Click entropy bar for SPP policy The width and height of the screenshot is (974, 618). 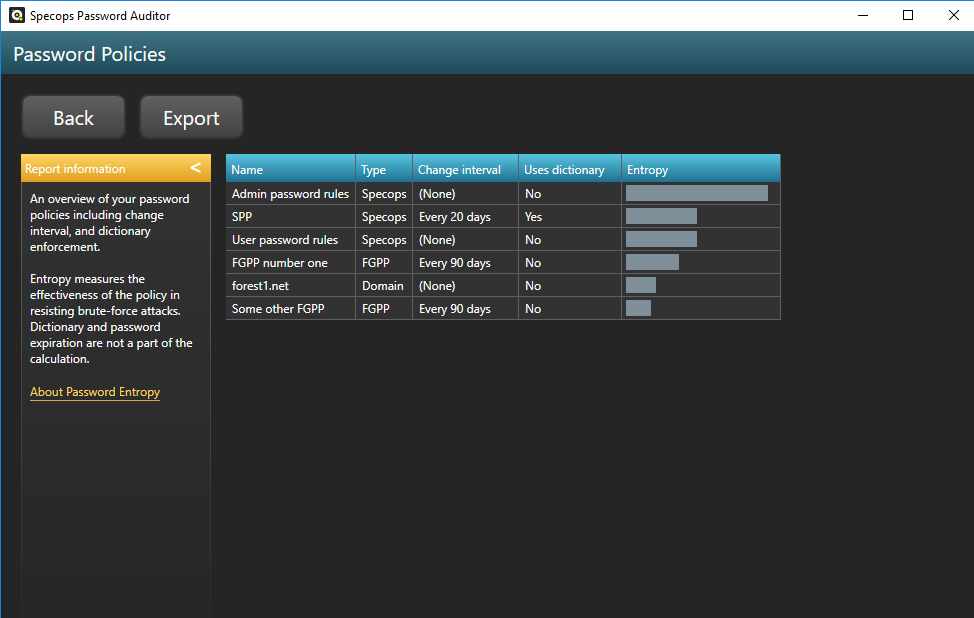tap(661, 216)
